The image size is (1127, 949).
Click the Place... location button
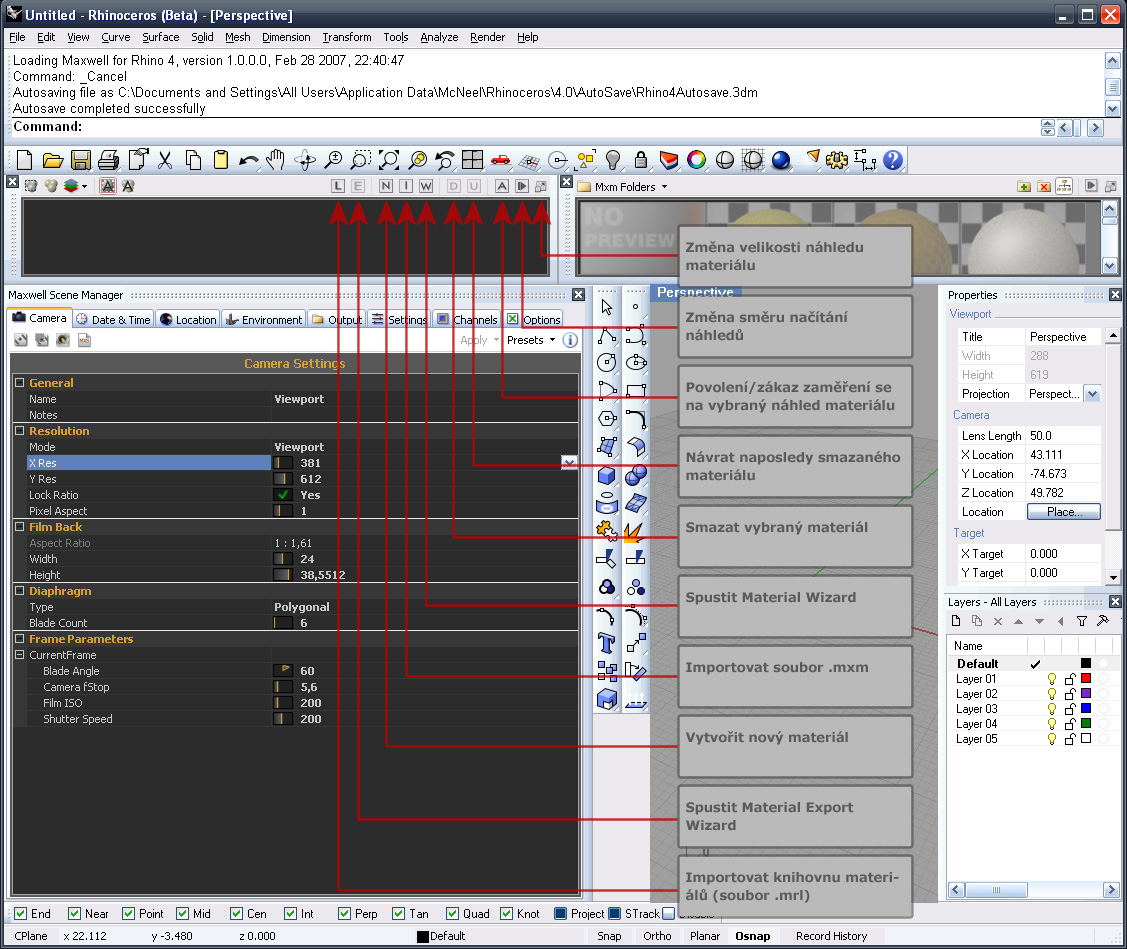tap(1063, 512)
